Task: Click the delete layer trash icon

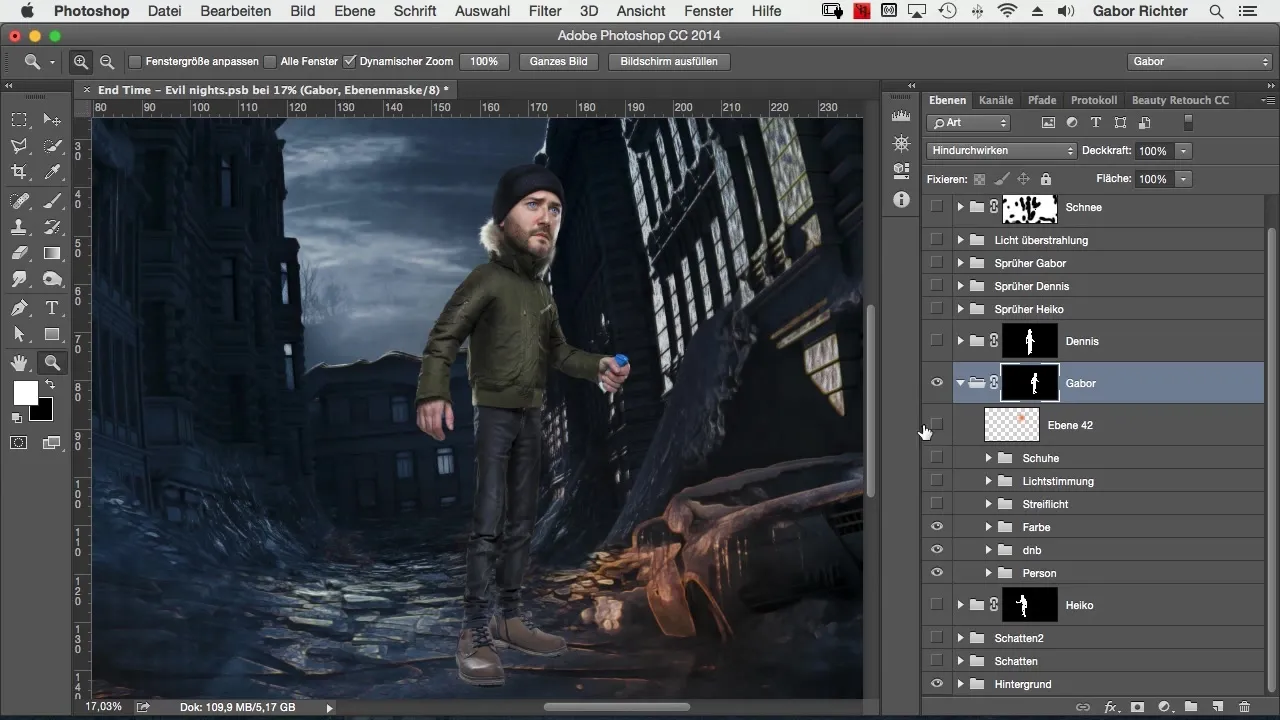Action: (1244, 707)
